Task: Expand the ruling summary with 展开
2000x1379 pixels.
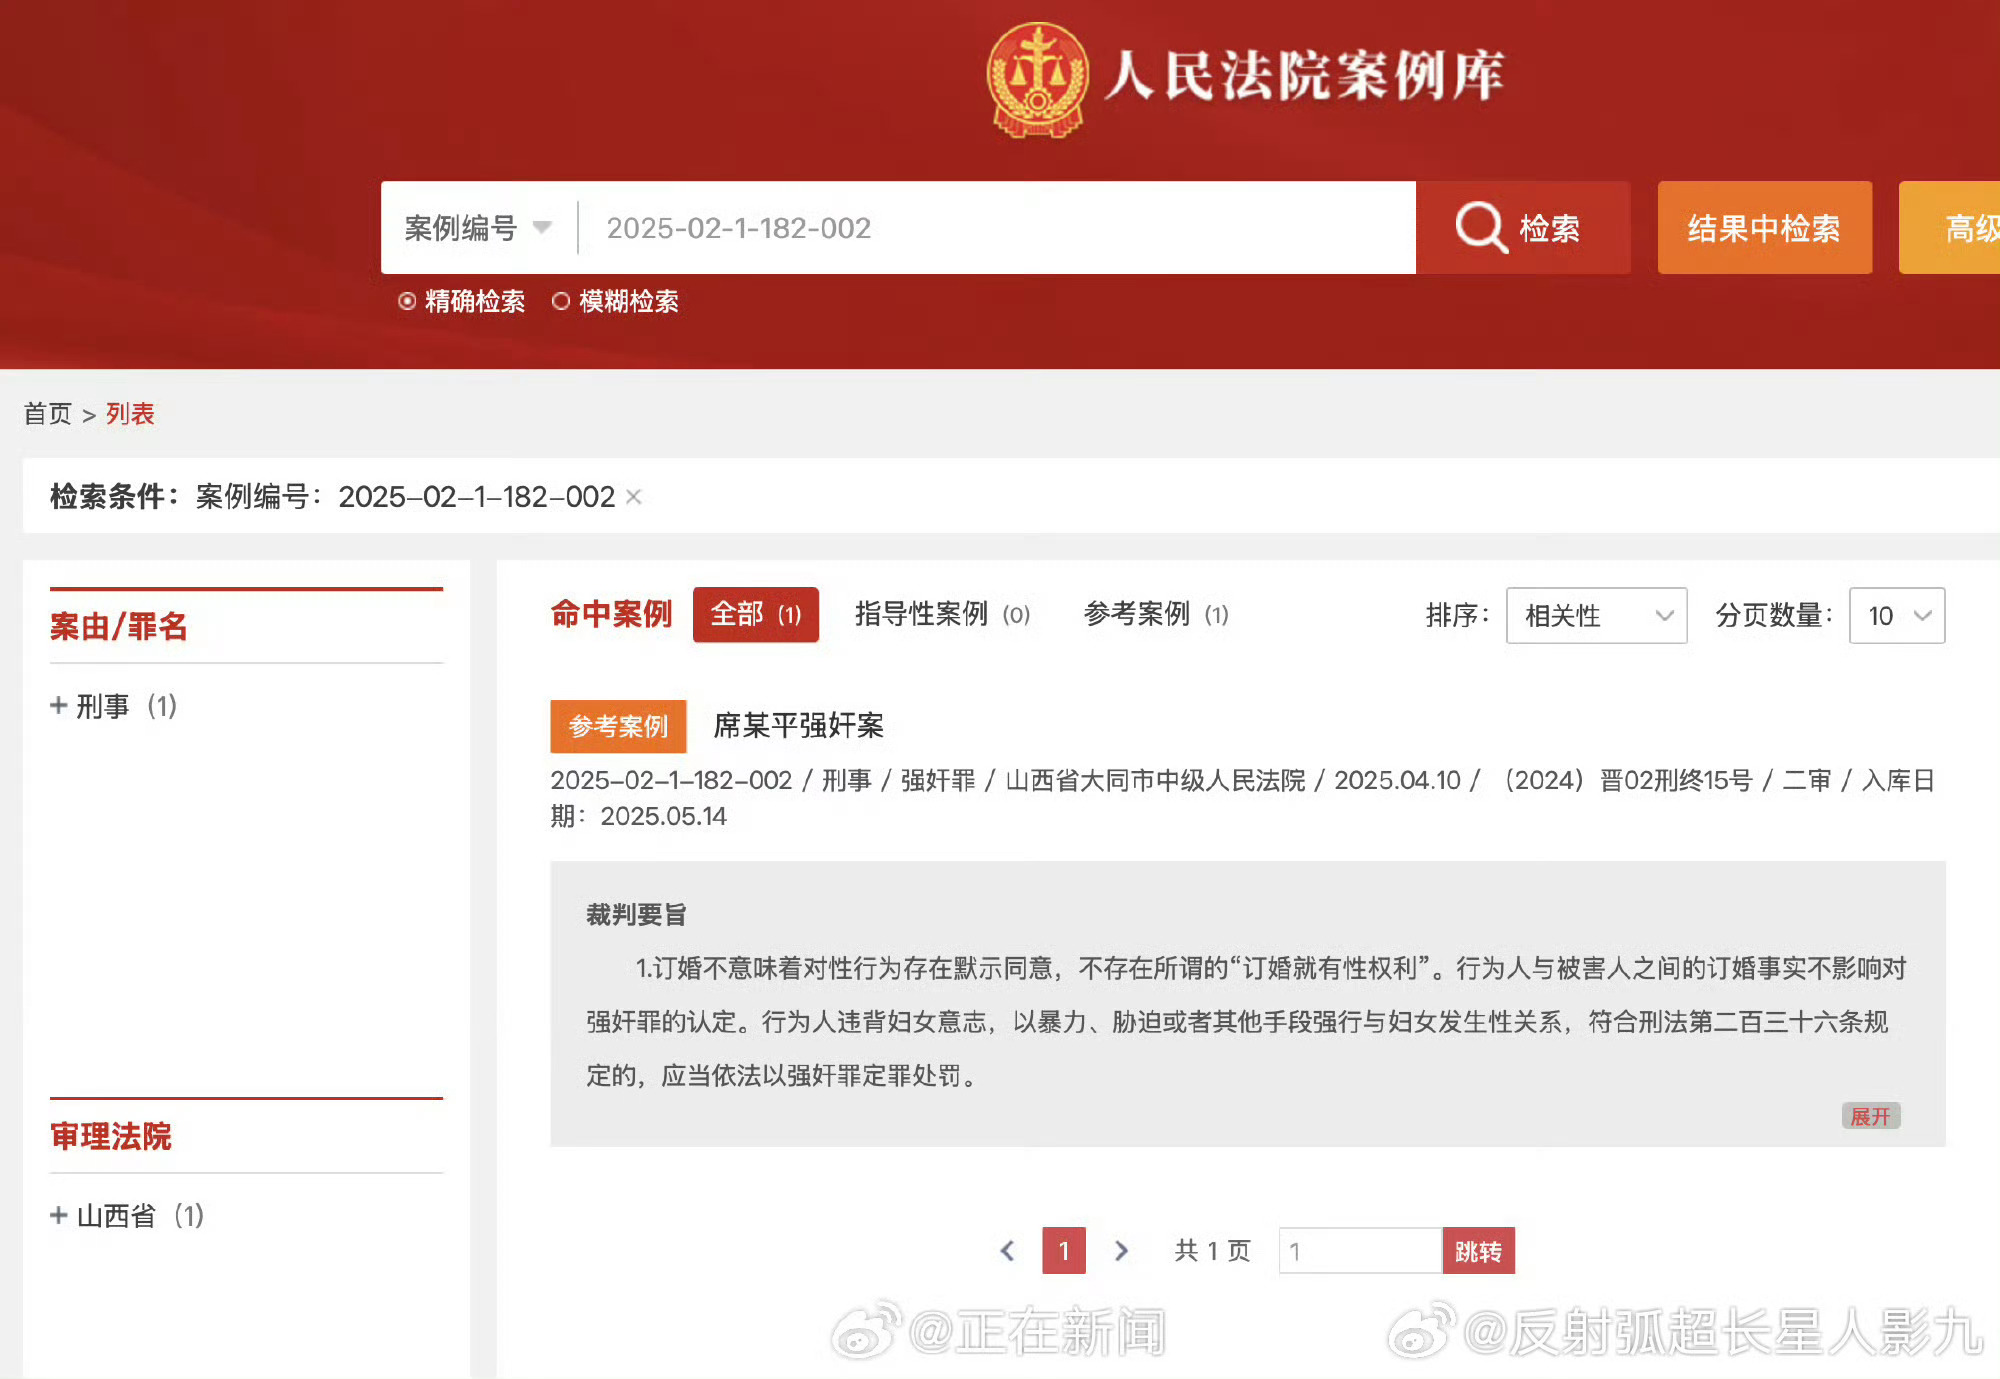Action: (x=1870, y=1116)
